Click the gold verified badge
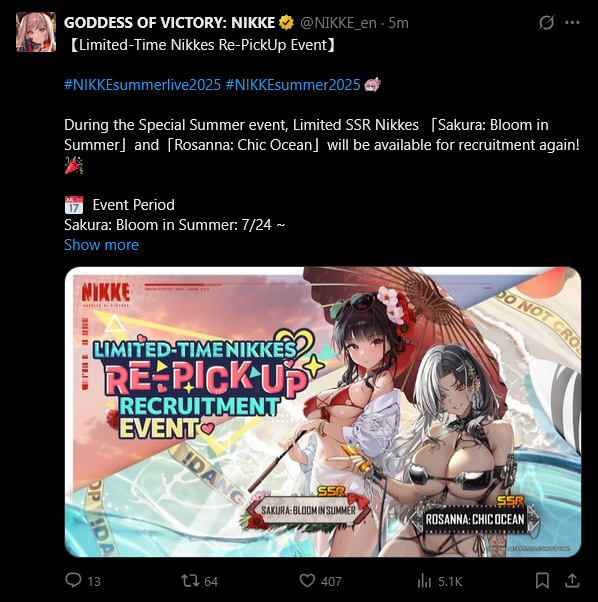The image size is (598, 602). (x=286, y=23)
